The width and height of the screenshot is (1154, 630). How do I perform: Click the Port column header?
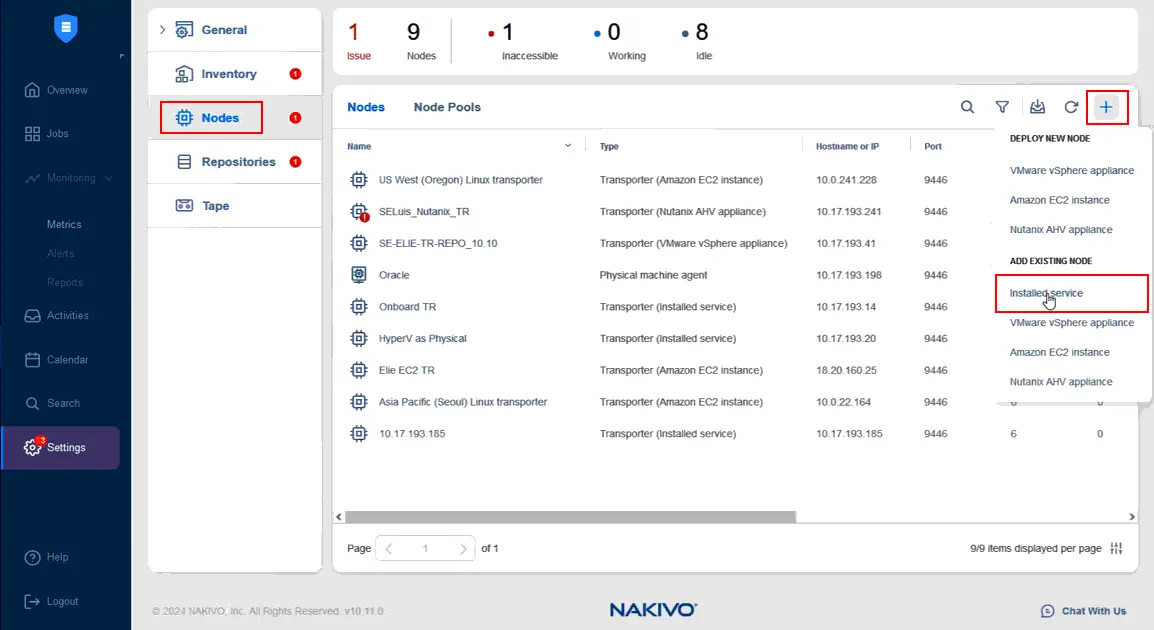tap(932, 146)
